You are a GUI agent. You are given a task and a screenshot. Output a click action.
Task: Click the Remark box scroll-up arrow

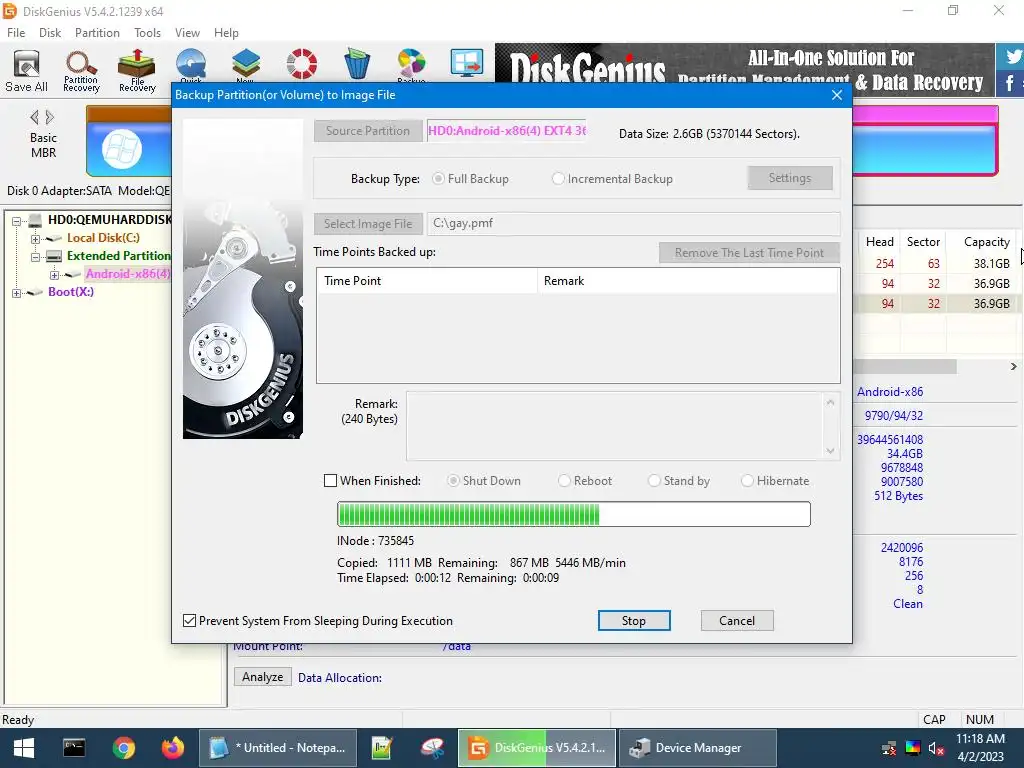point(830,402)
